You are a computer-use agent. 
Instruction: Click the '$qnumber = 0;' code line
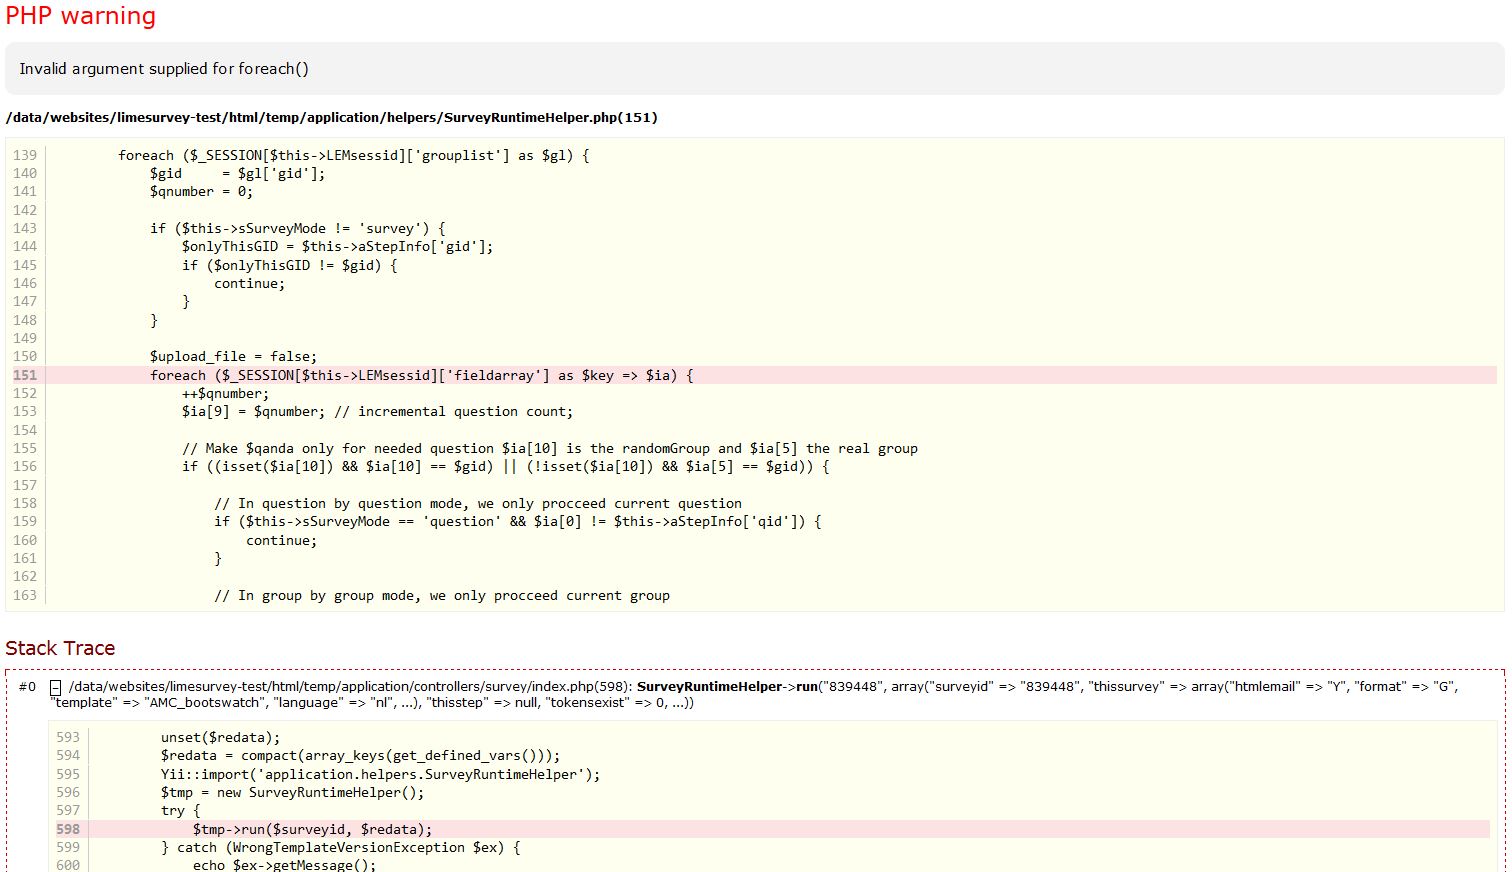click(x=201, y=191)
